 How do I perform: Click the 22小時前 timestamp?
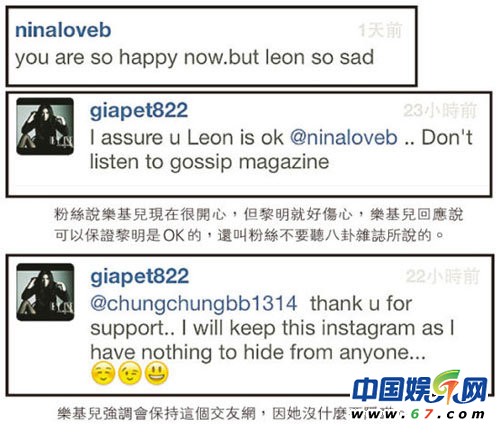(442, 276)
